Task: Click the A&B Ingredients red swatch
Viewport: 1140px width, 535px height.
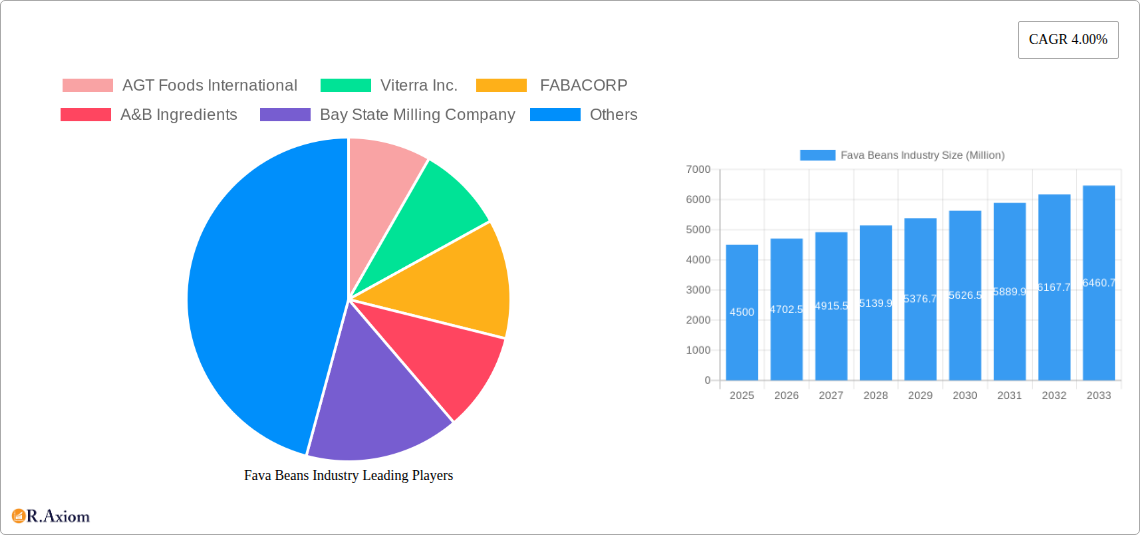Action: tap(85, 115)
